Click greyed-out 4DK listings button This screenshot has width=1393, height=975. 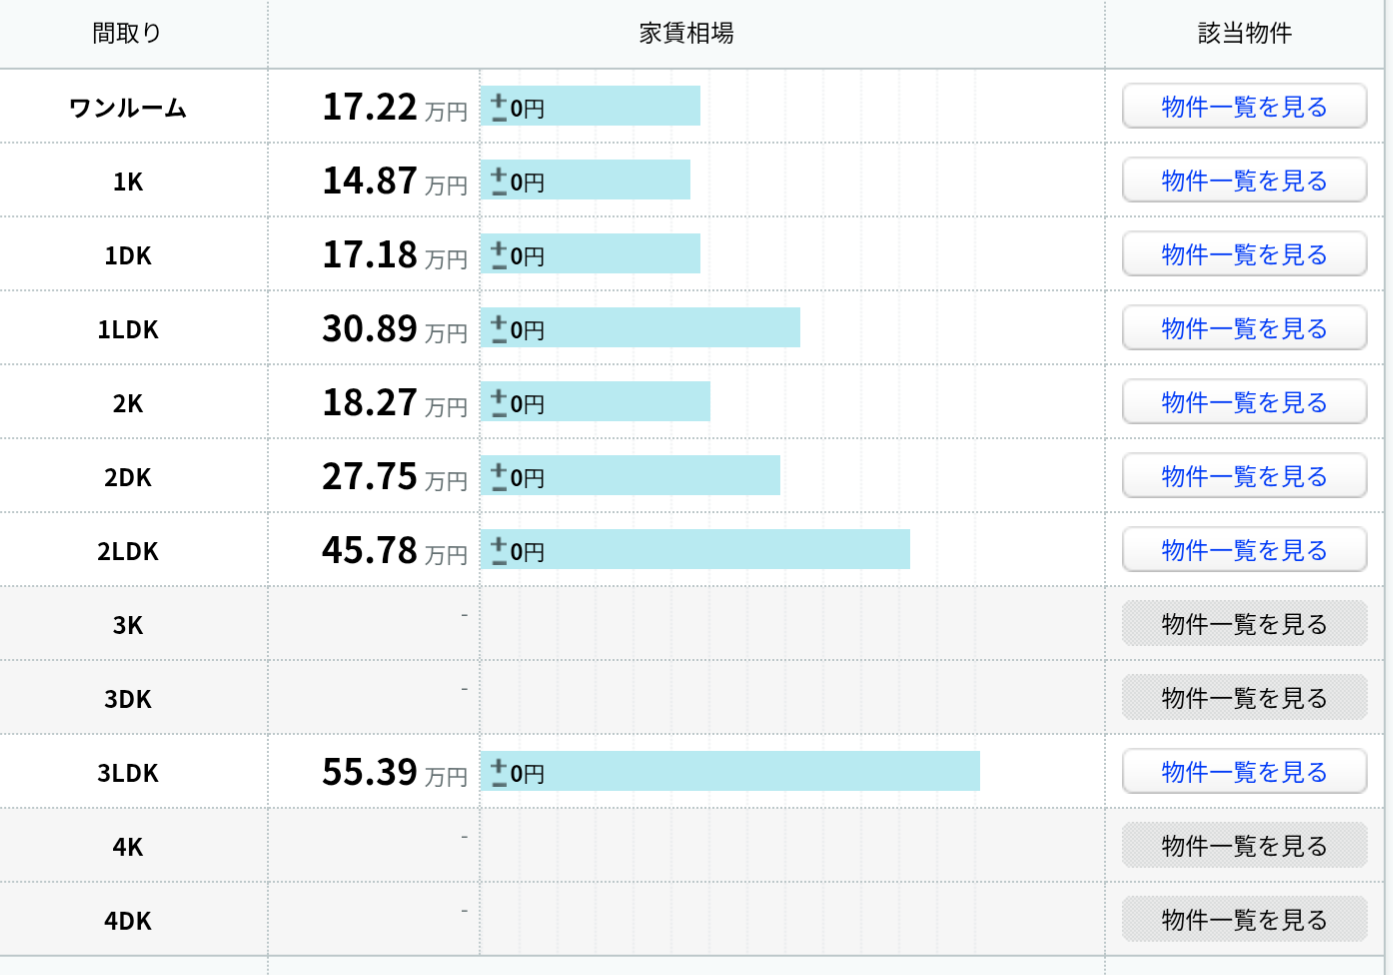pyautogui.click(x=1244, y=920)
